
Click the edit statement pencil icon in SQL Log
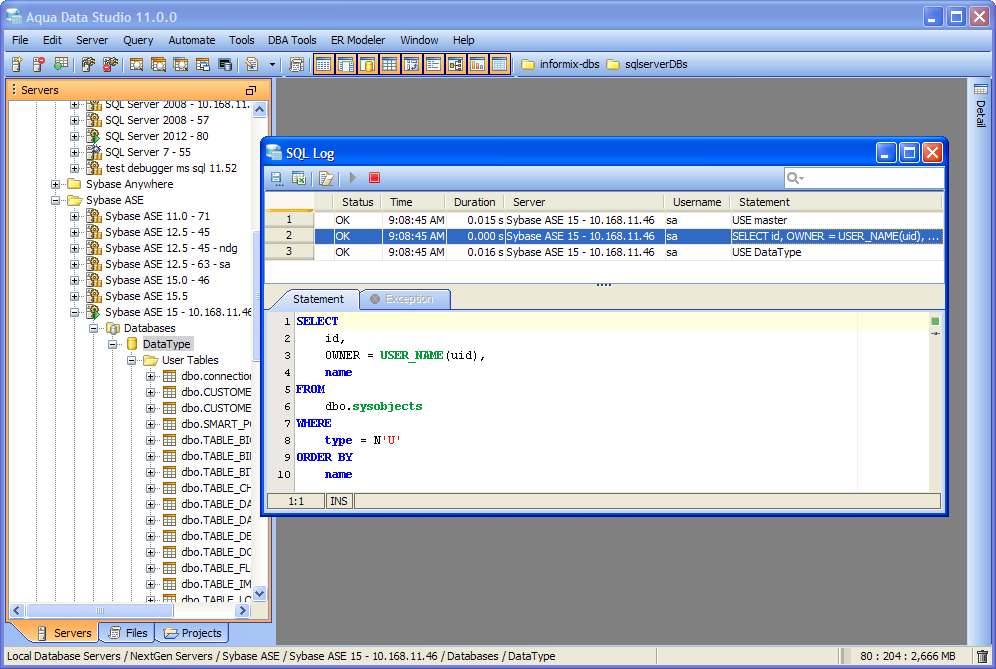point(326,178)
